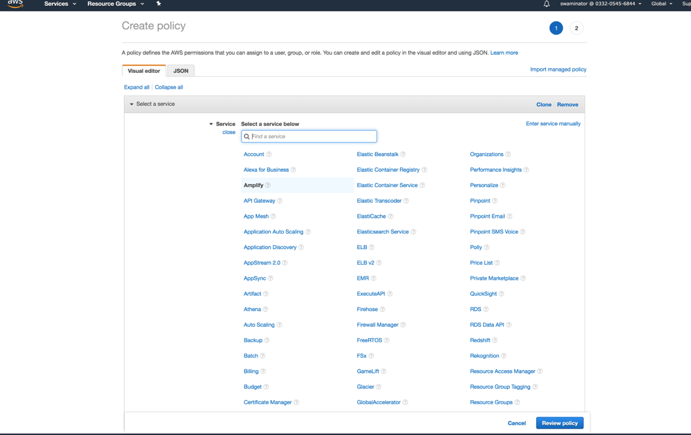
Task: Select RDS Data API service
Action: 487,325
